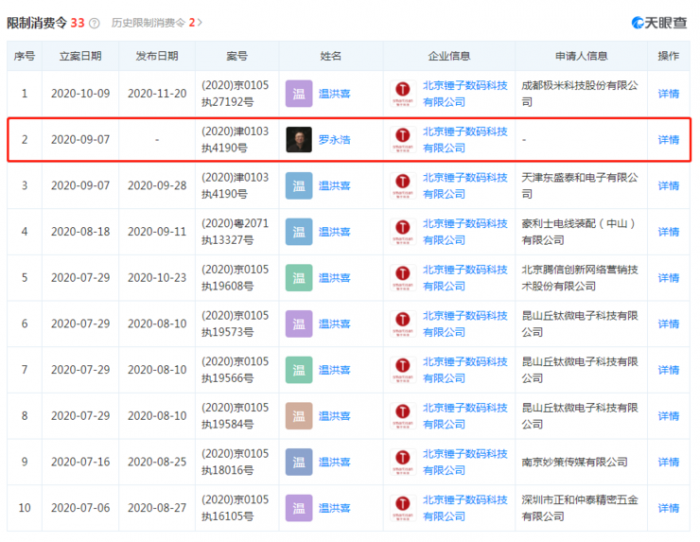This screenshot has width=700, height=542.
Task: Click the company logo in row 10
Action: [403, 508]
